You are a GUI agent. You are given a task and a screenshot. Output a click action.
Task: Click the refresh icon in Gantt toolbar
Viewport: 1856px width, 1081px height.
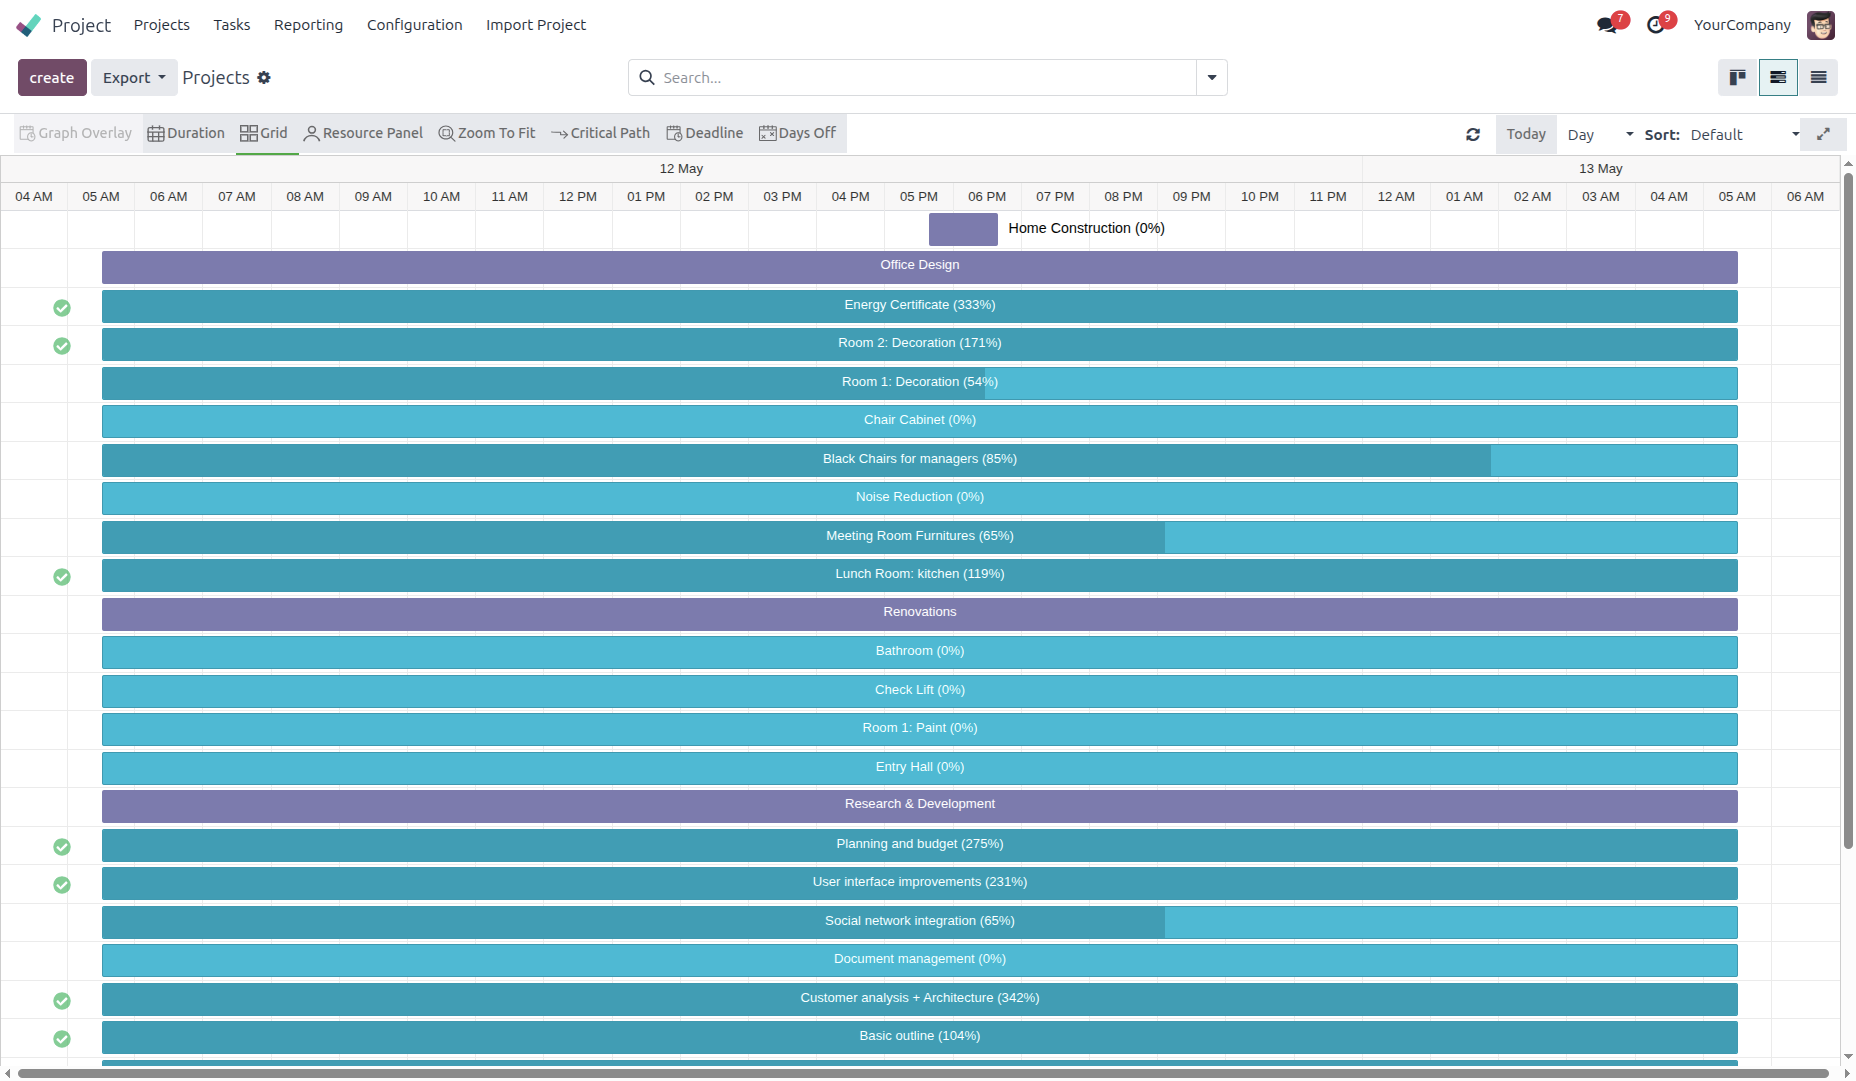coord(1473,134)
